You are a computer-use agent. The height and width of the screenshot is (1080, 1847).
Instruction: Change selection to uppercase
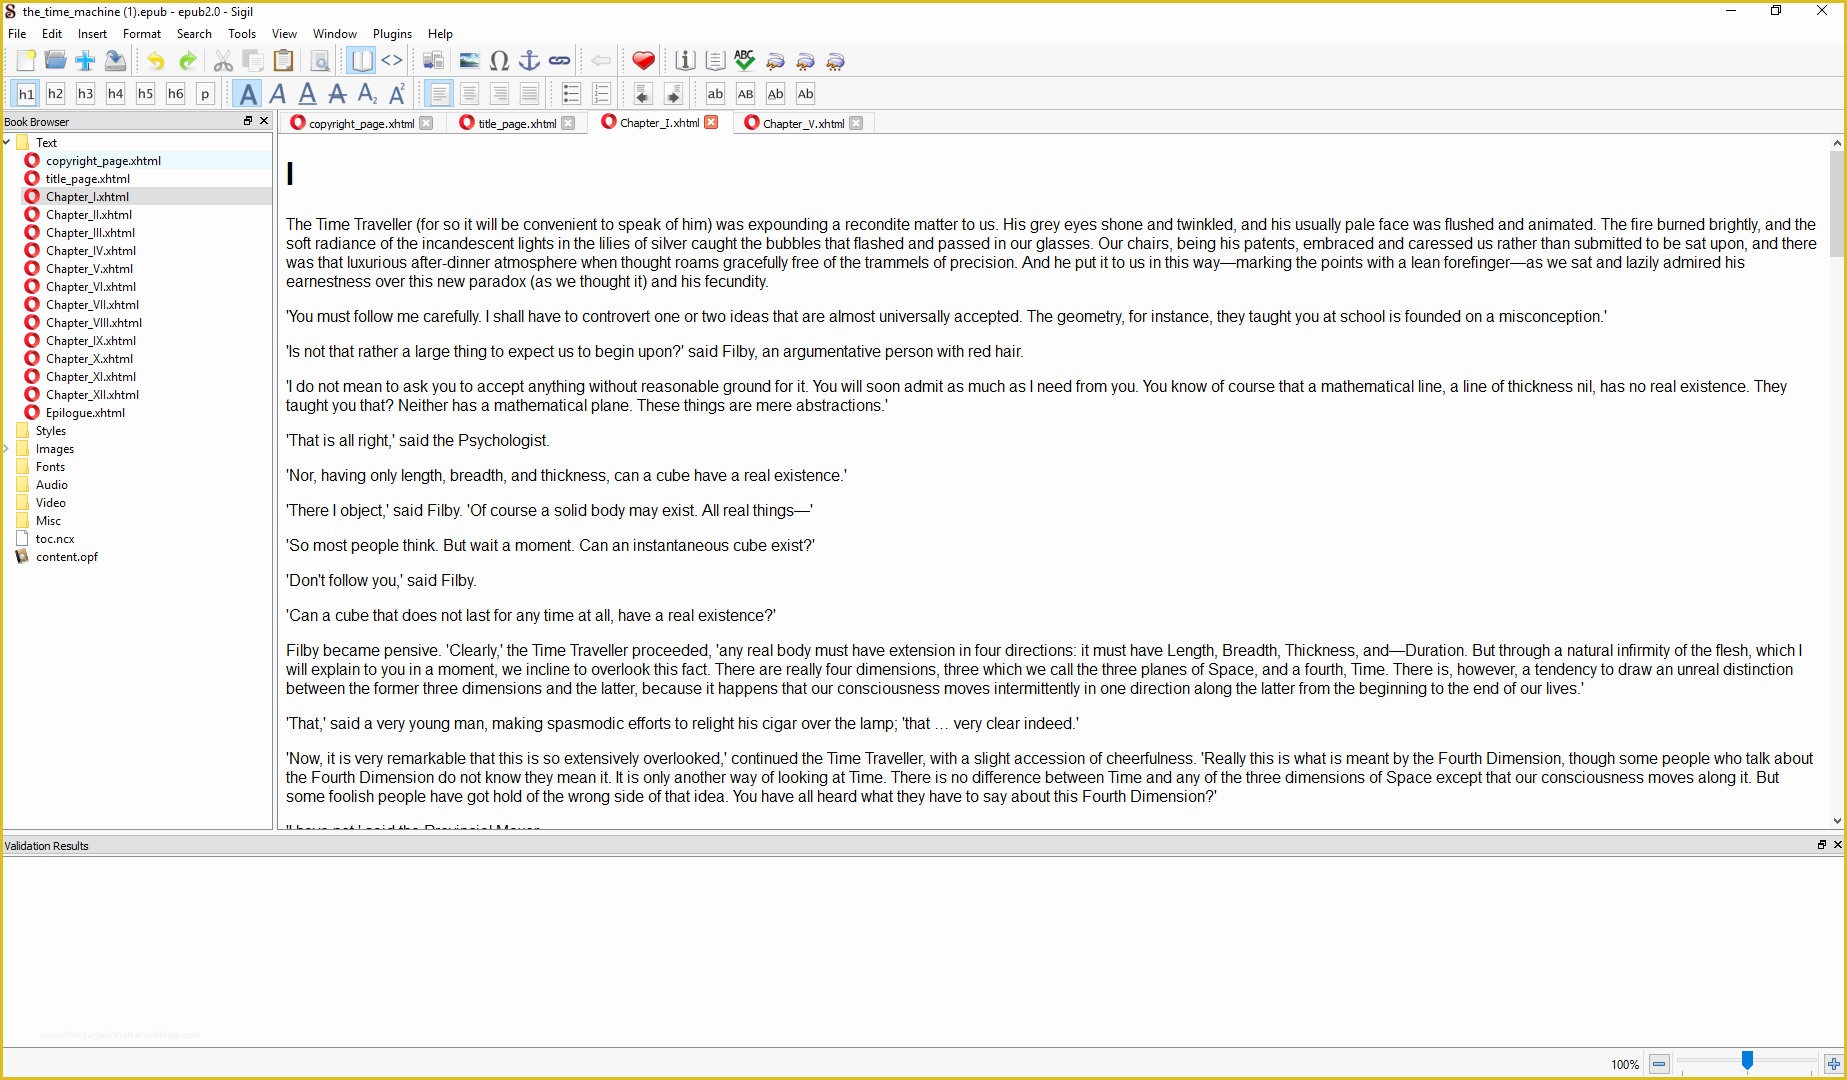[x=745, y=94]
